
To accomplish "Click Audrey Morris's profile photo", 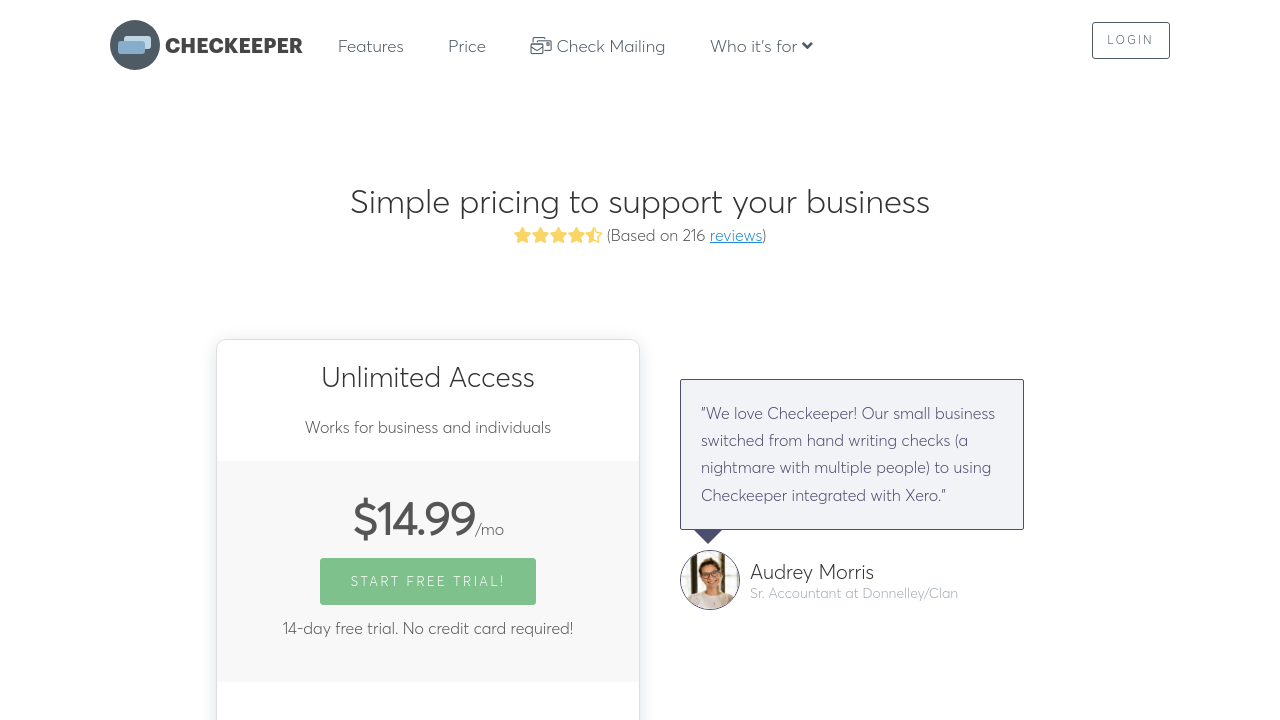I will coord(710,580).
